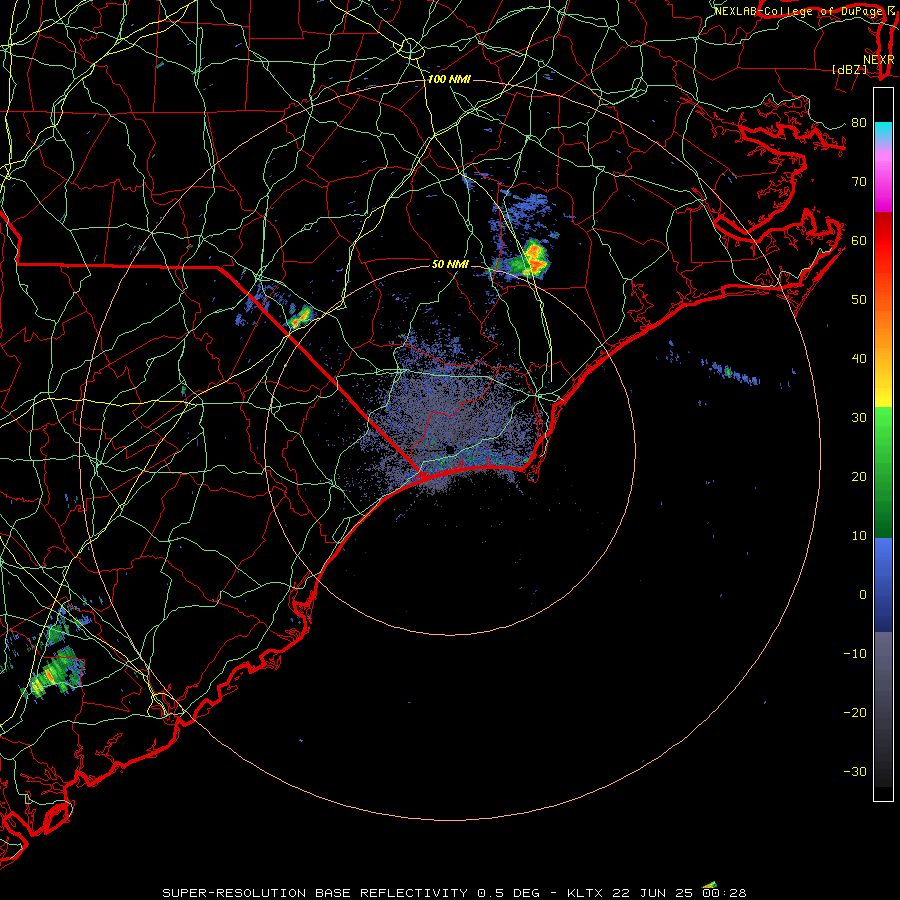Click the 30 value on dBZ scale
This screenshot has width=900, height=900.
click(859, 418)
